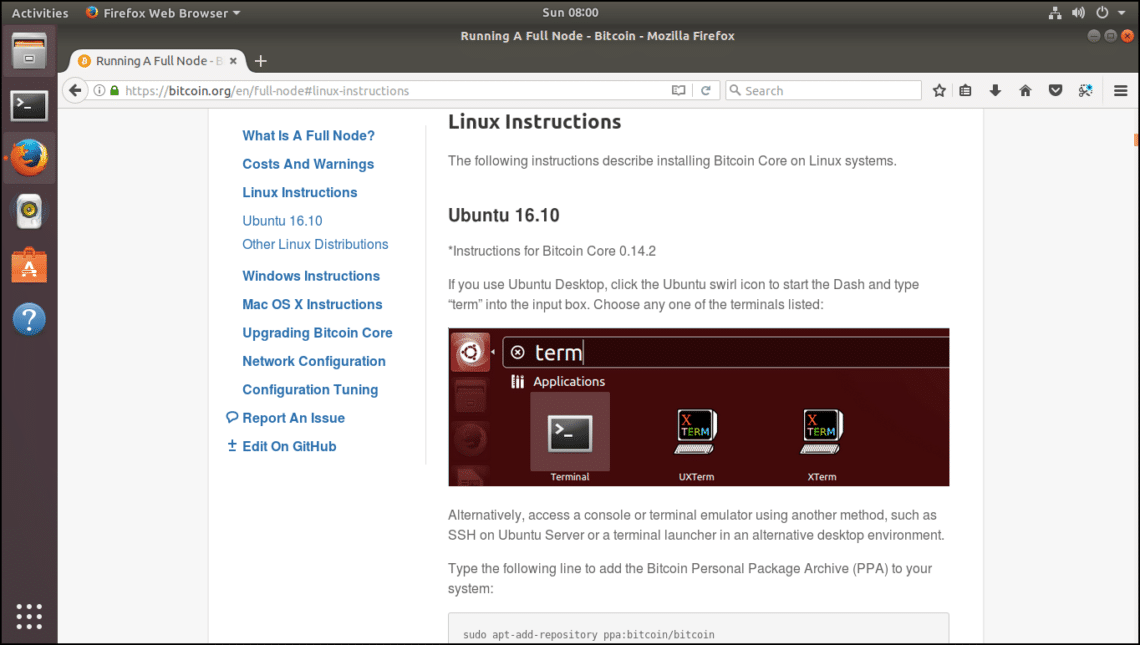Screen dimensions: 1140x645
Task: Open a new tab with the plus button
Action: click(261, 61)
